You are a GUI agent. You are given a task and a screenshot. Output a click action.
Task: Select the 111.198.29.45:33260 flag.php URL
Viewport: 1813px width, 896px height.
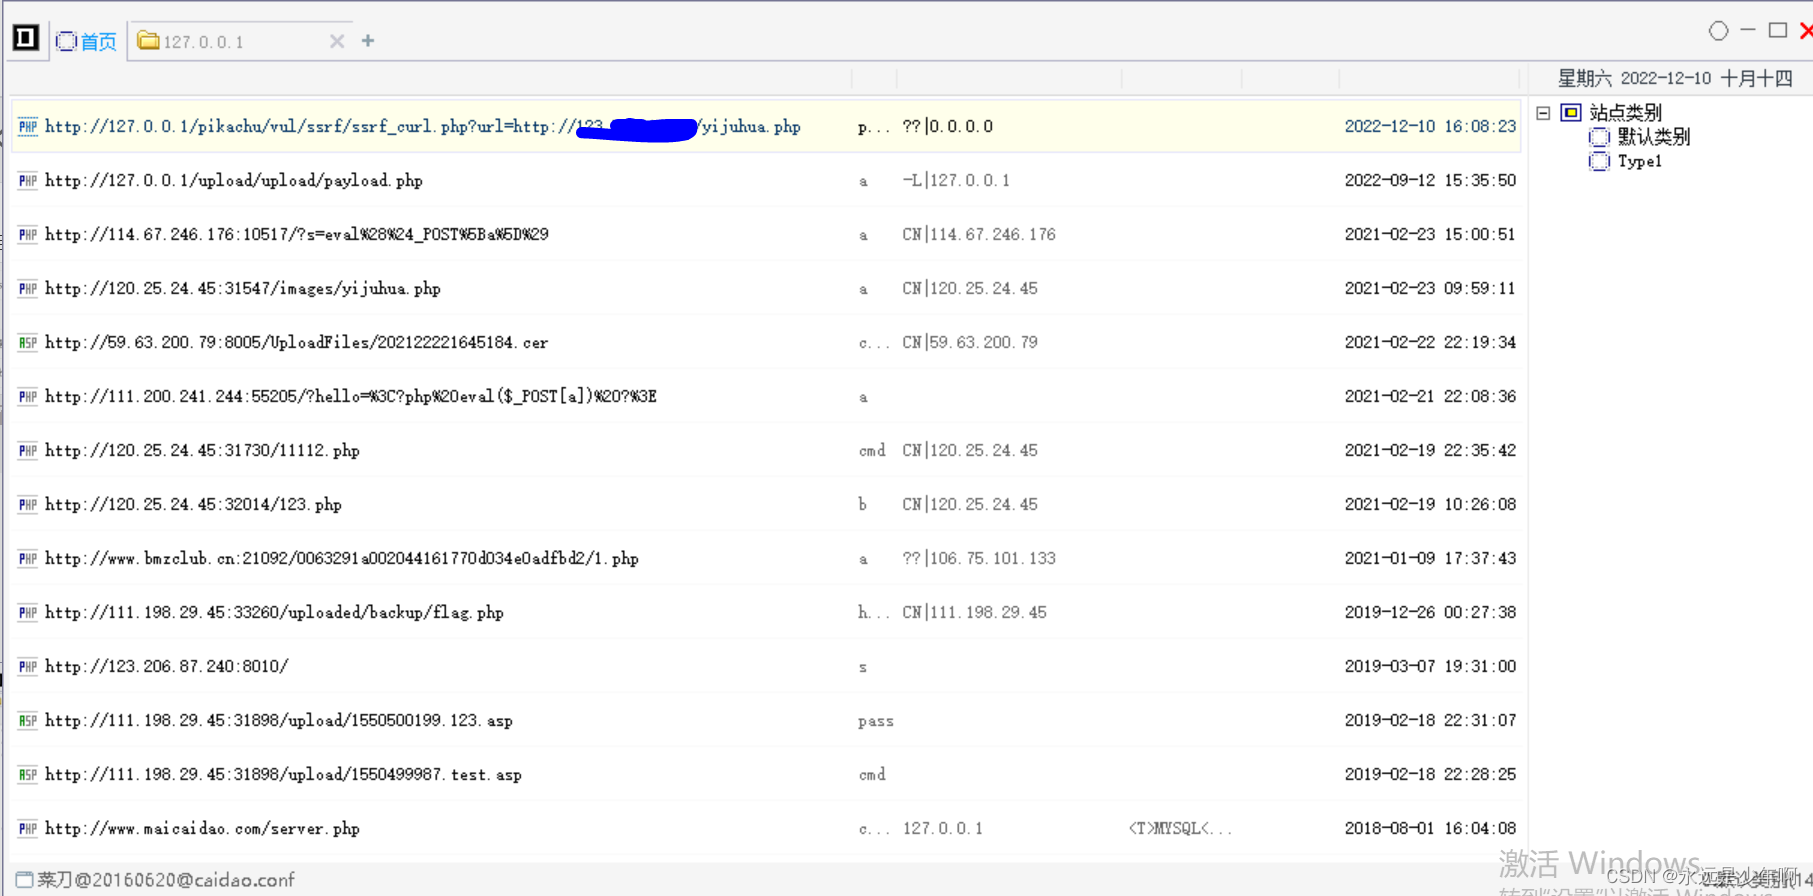point(274,612)
